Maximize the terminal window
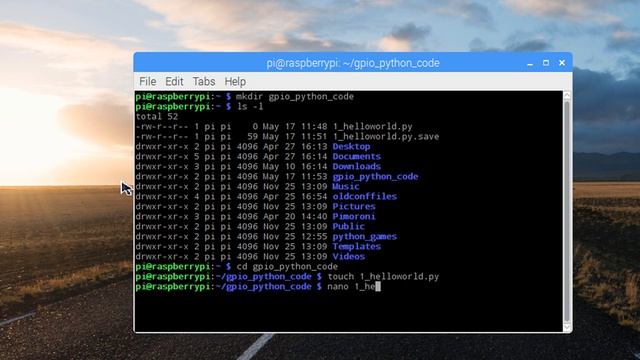This screenshot has width=640, height=360. click(x=546, y=63)
